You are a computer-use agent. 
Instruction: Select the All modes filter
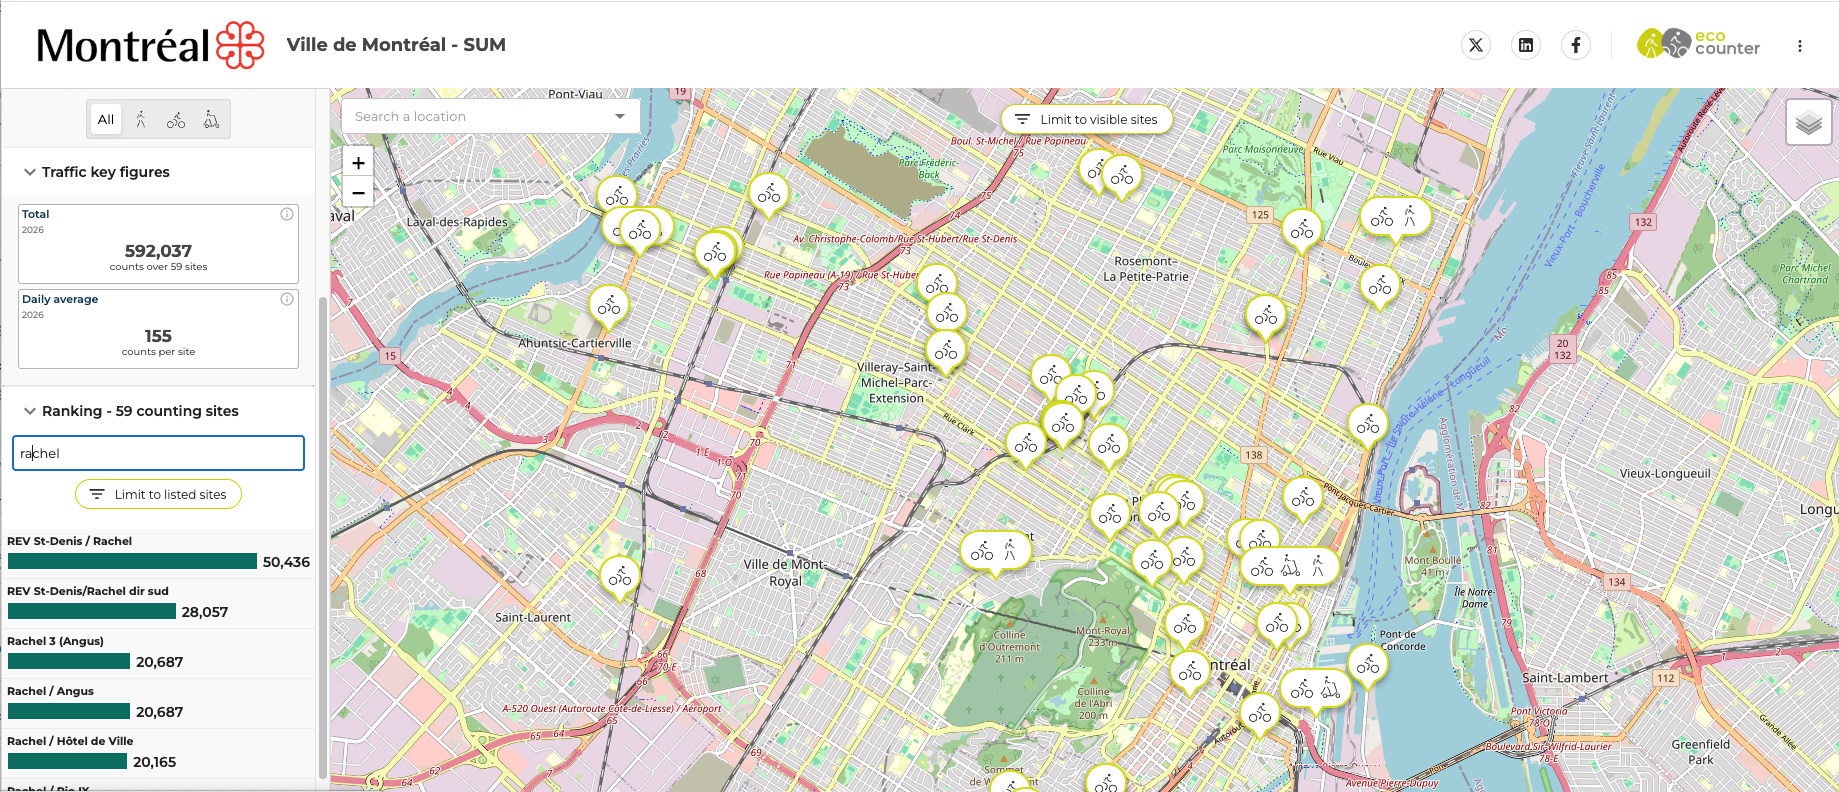point(106,120)
